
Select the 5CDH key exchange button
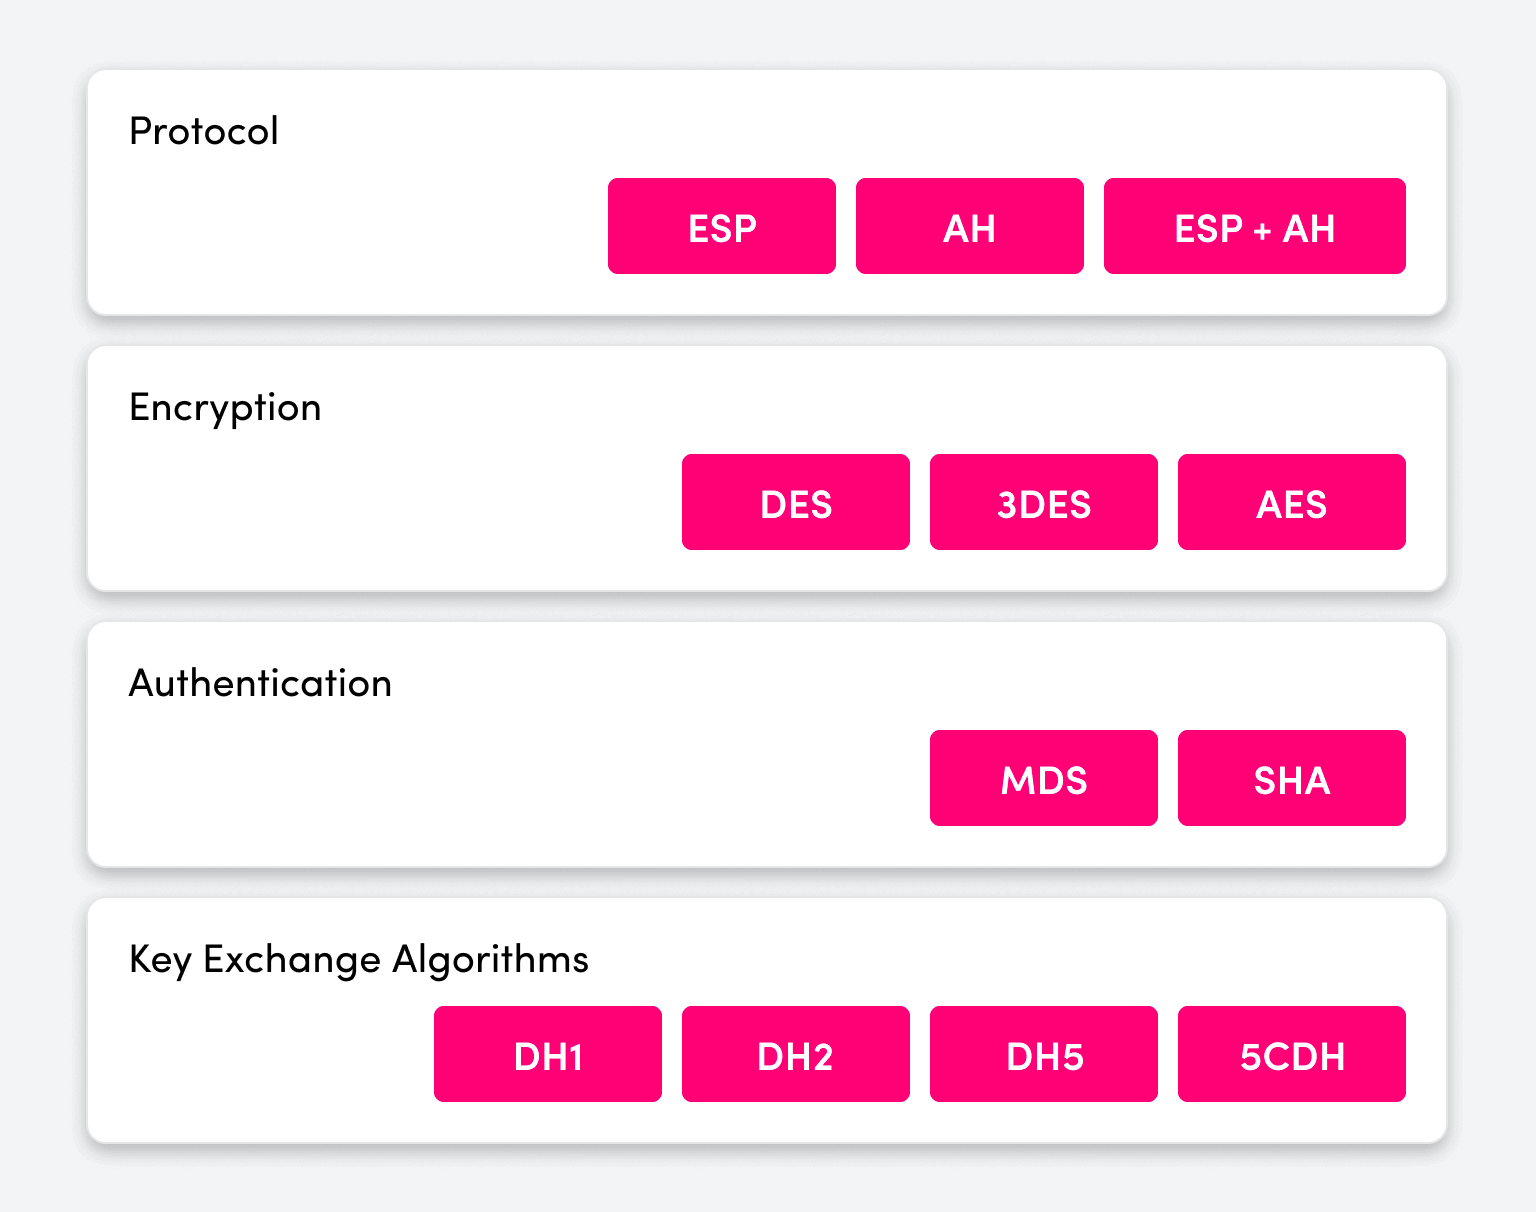point(1291,1054)
